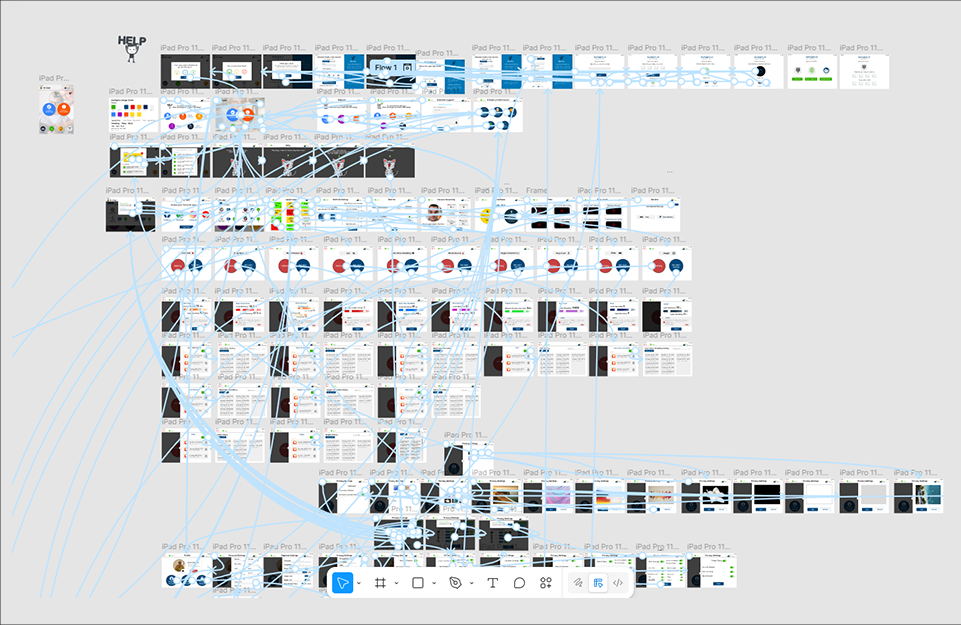The image size is (961, 625).
Task: Select the Move tool in the toolbar
Action: pyautogui.click(x=343, y=583)
